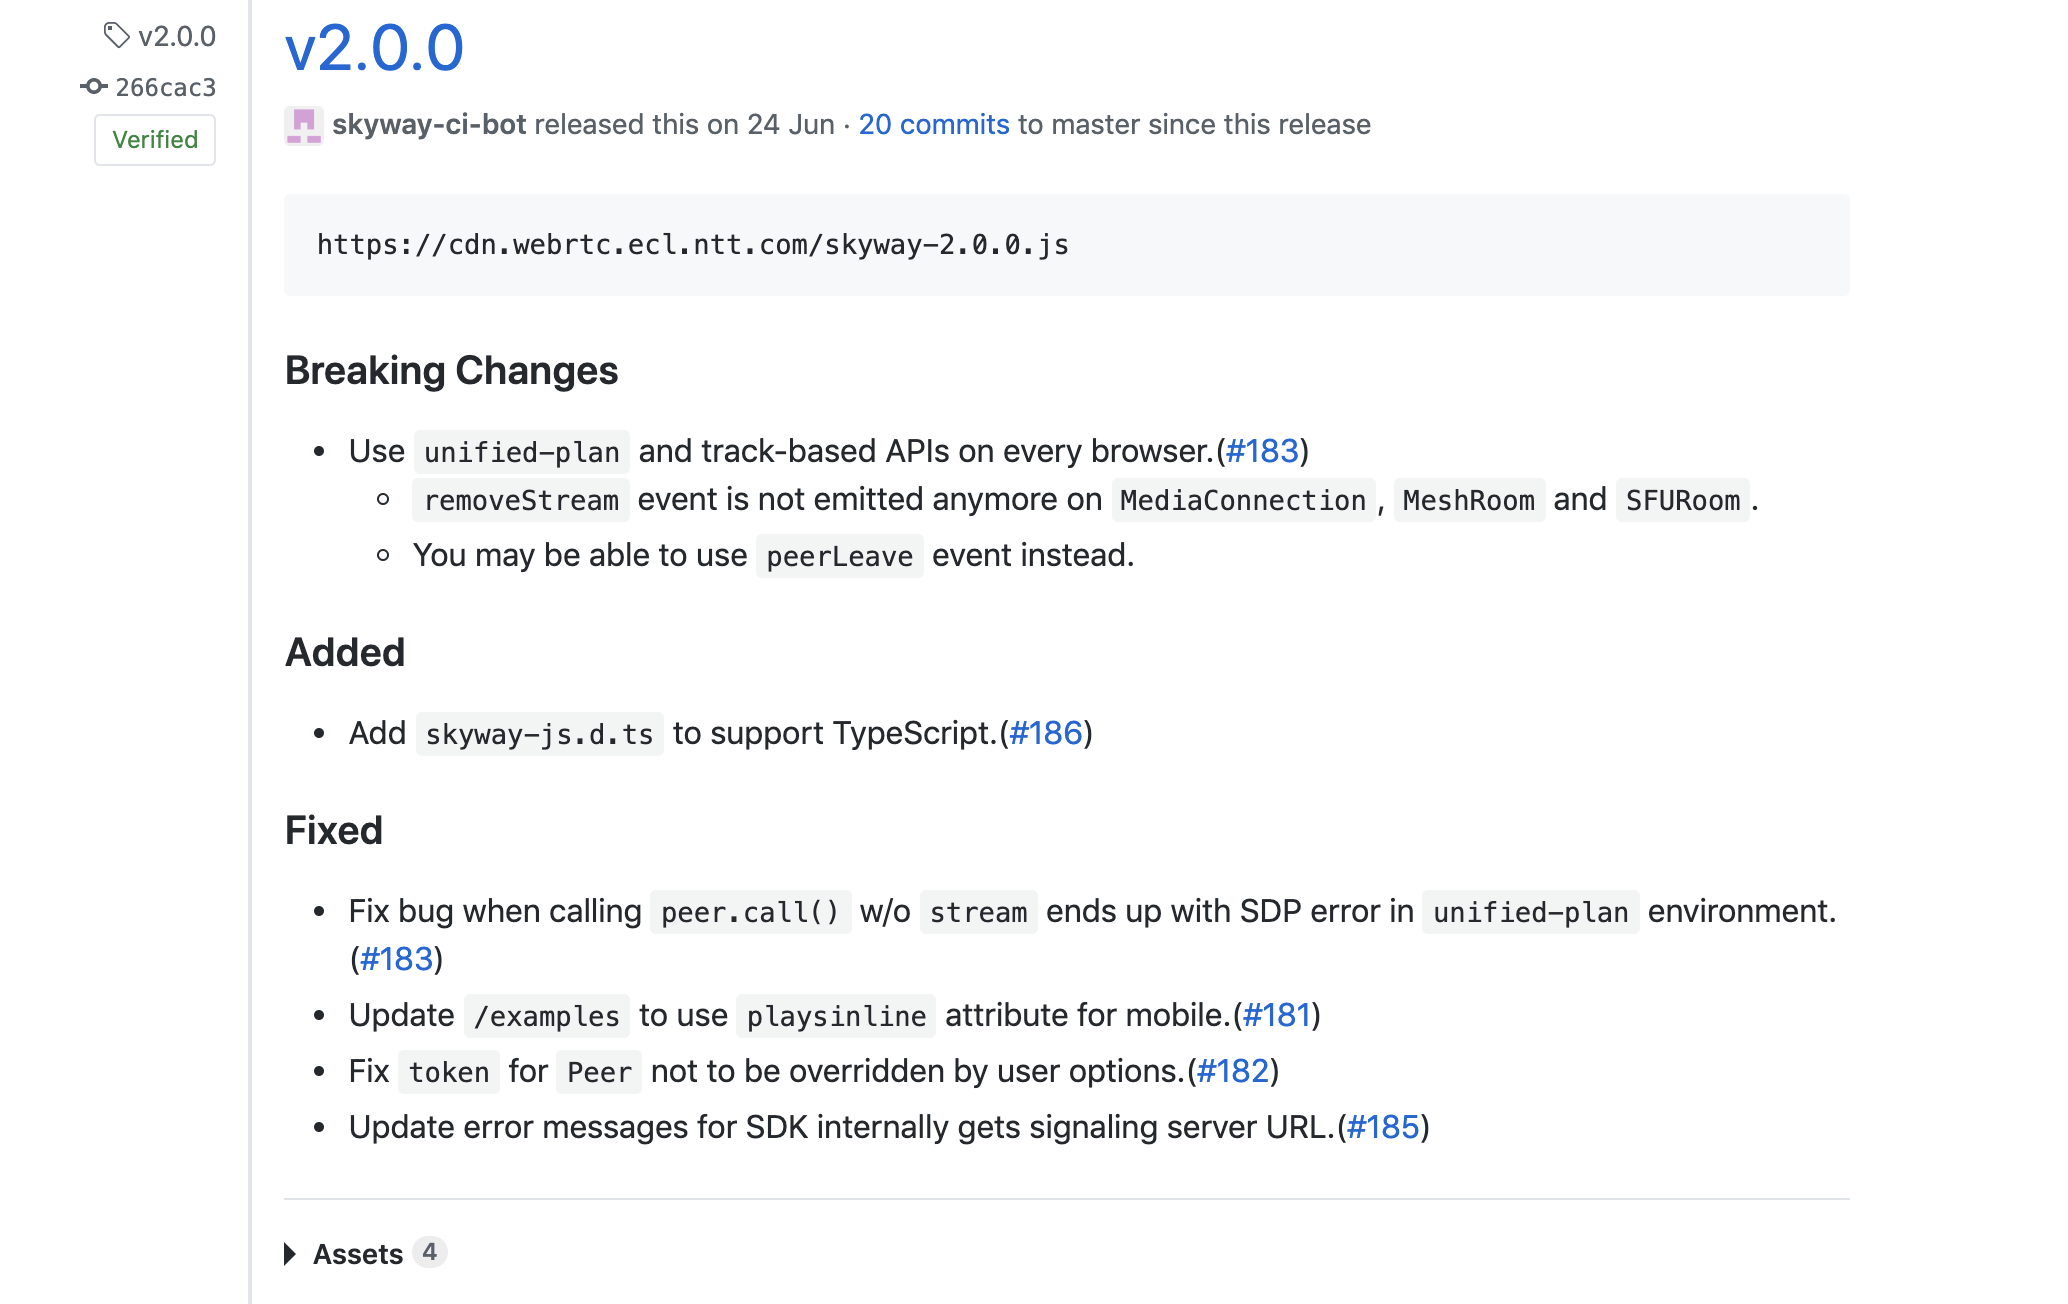The image size is (2068, 1304).
Task: Click the 'MeshRoom' code snippet
Action: 1469,500
